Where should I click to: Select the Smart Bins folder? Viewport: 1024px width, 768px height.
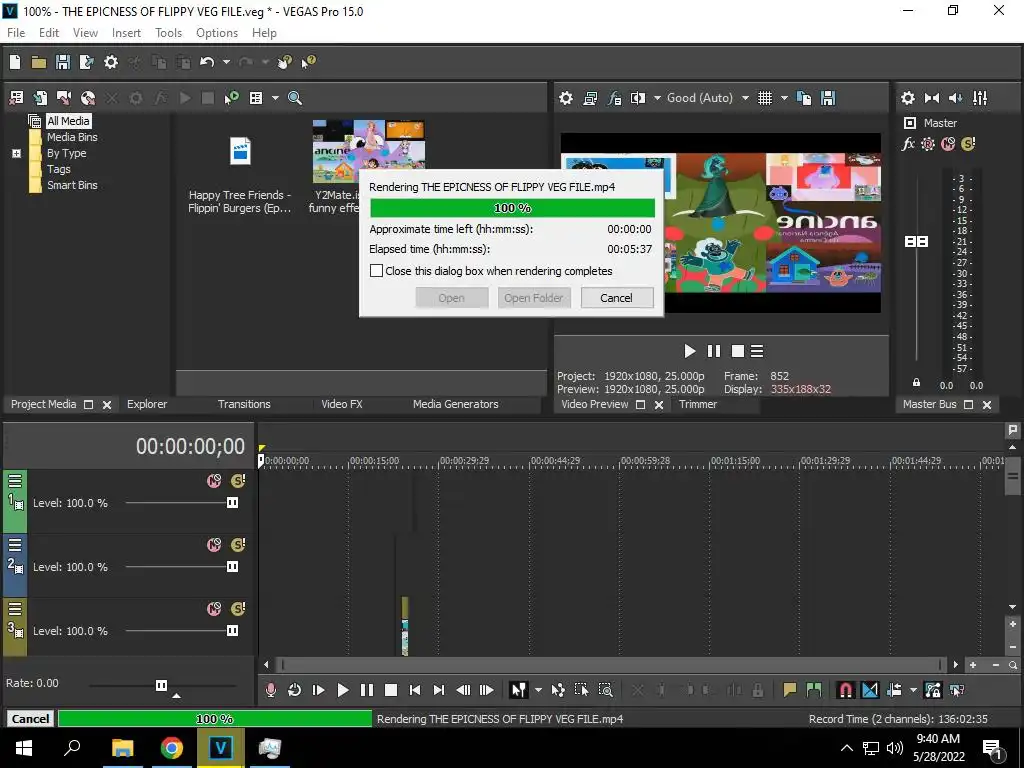pyautogui.click(x=72, y=185)
